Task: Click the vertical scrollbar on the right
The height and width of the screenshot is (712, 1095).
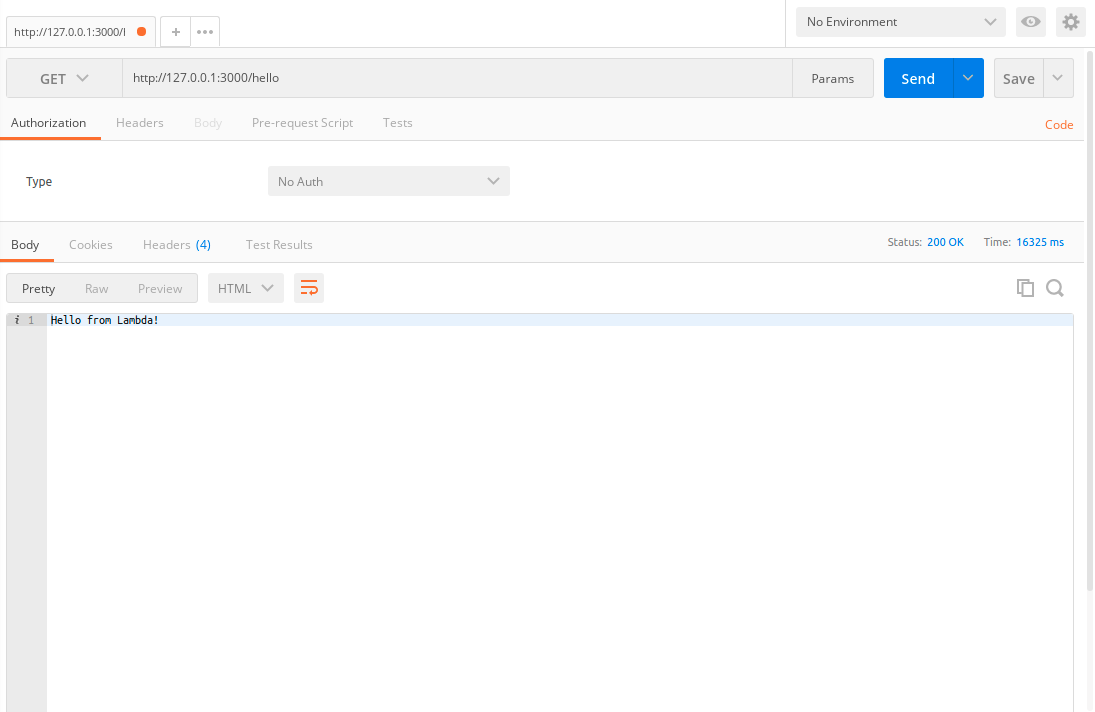Action: pos(1090,321)
